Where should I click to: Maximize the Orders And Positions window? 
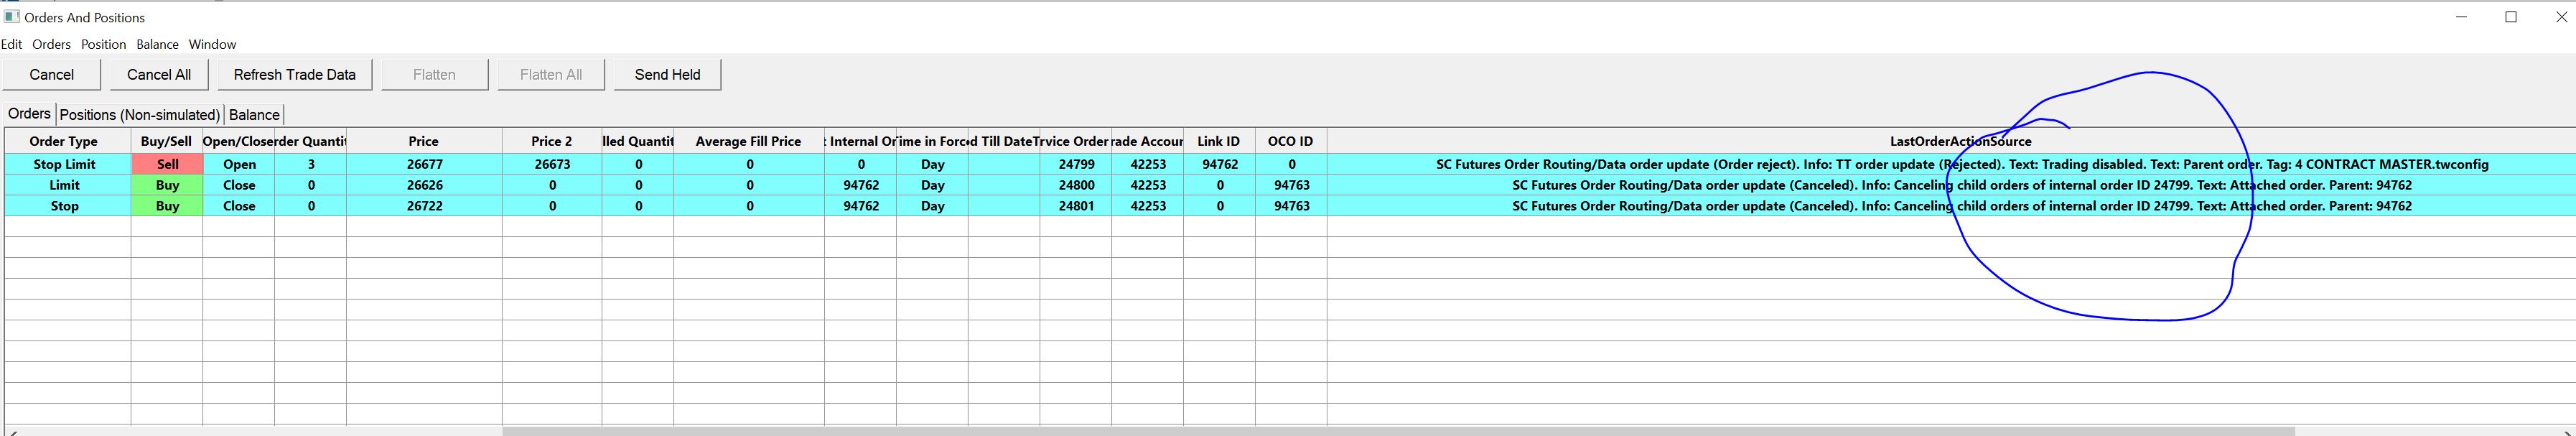(x=2510, y=17)
